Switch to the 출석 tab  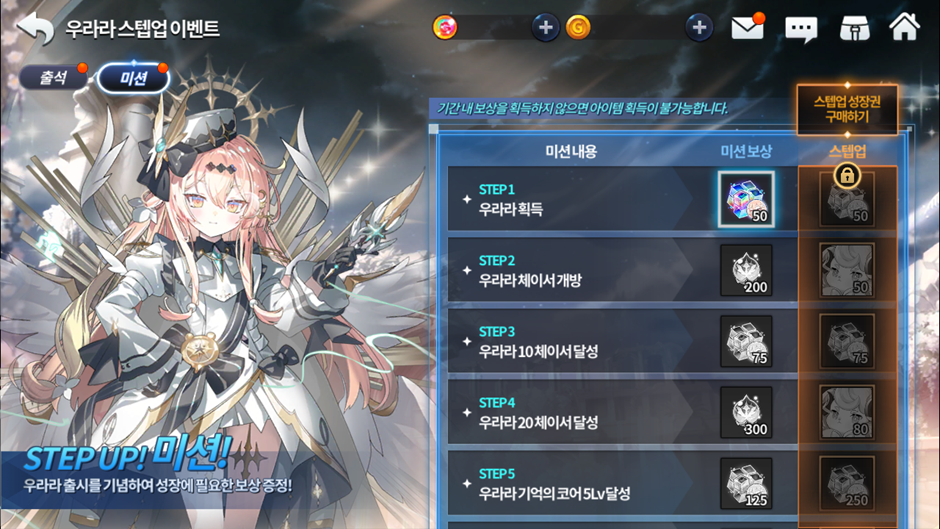click(x=53, y=77)
